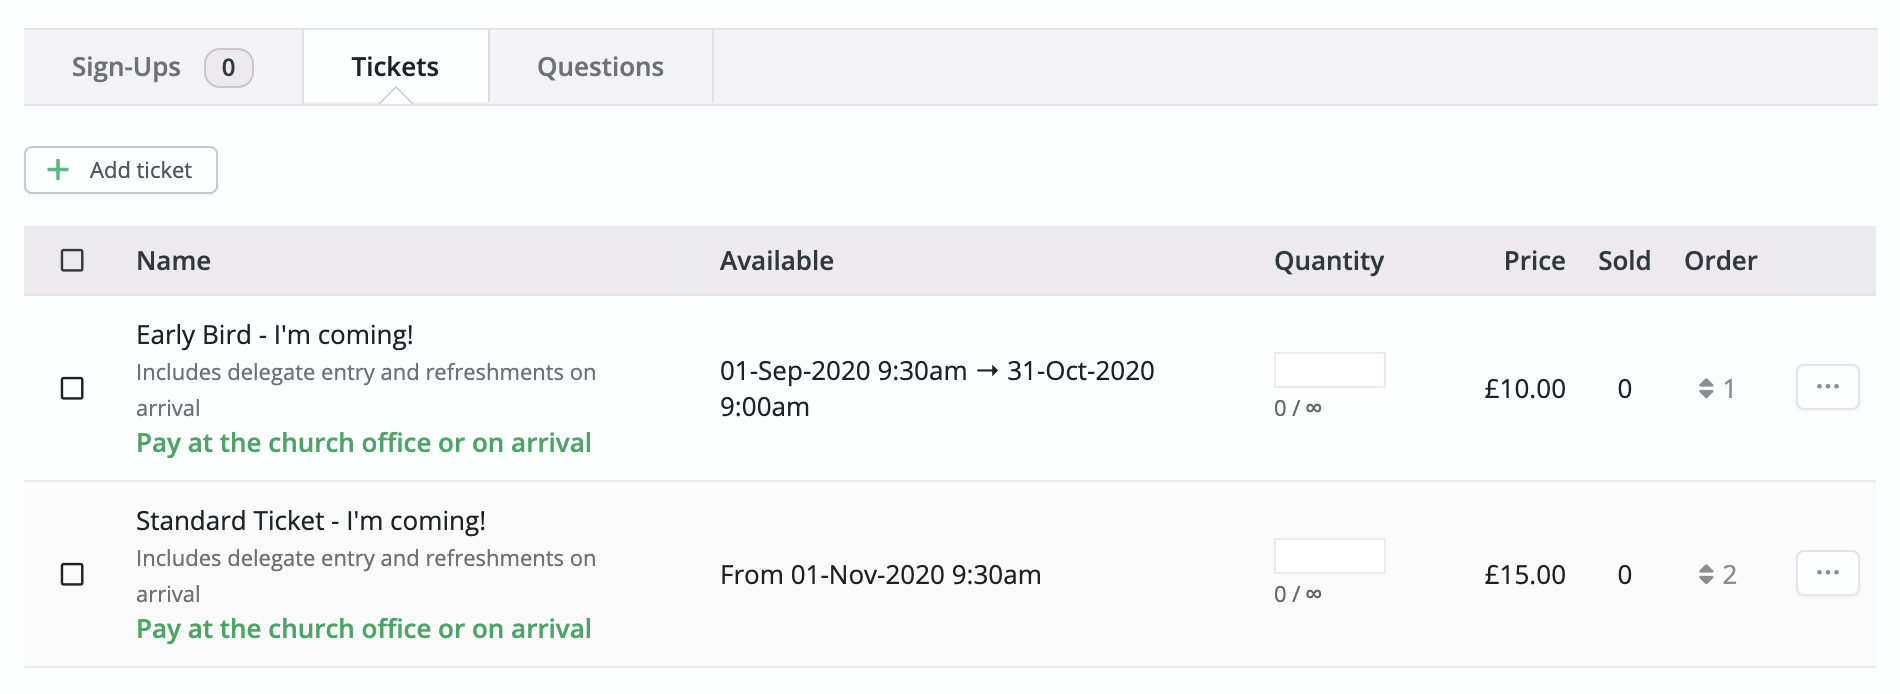1900x694 pixels.
Task: Click the Tickets tab
Action: [x=395, y=67]
